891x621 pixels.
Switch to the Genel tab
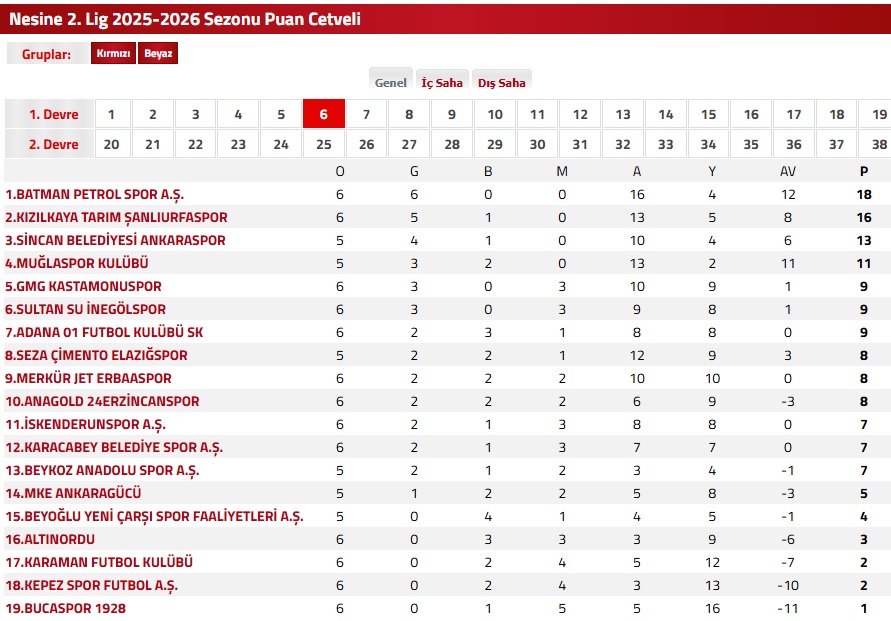pos(391,83)
